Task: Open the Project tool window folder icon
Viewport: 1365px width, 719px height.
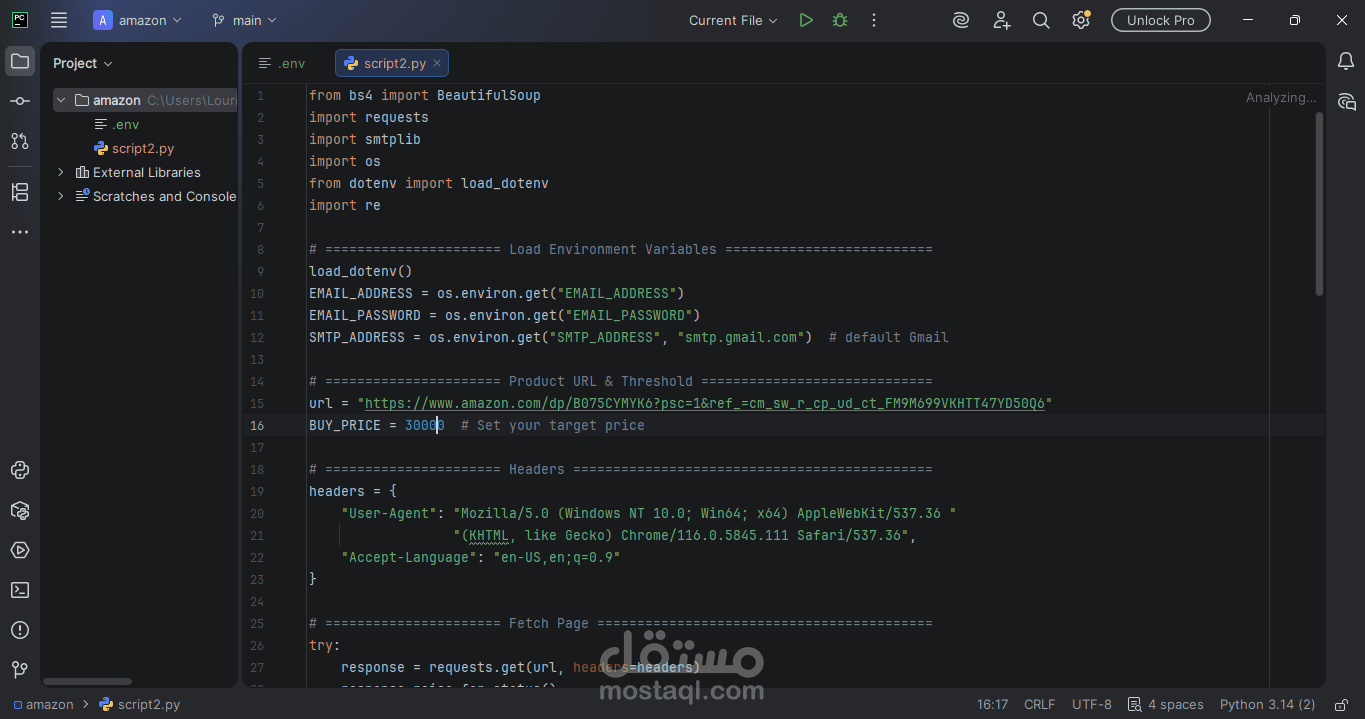Action: [19, 61]
